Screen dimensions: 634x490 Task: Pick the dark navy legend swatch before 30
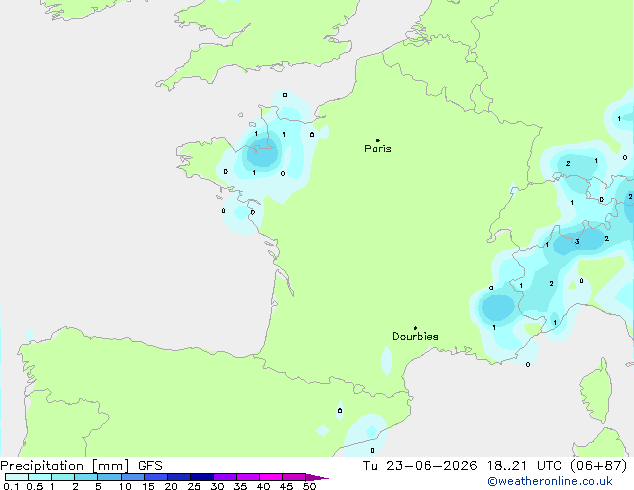202,477
